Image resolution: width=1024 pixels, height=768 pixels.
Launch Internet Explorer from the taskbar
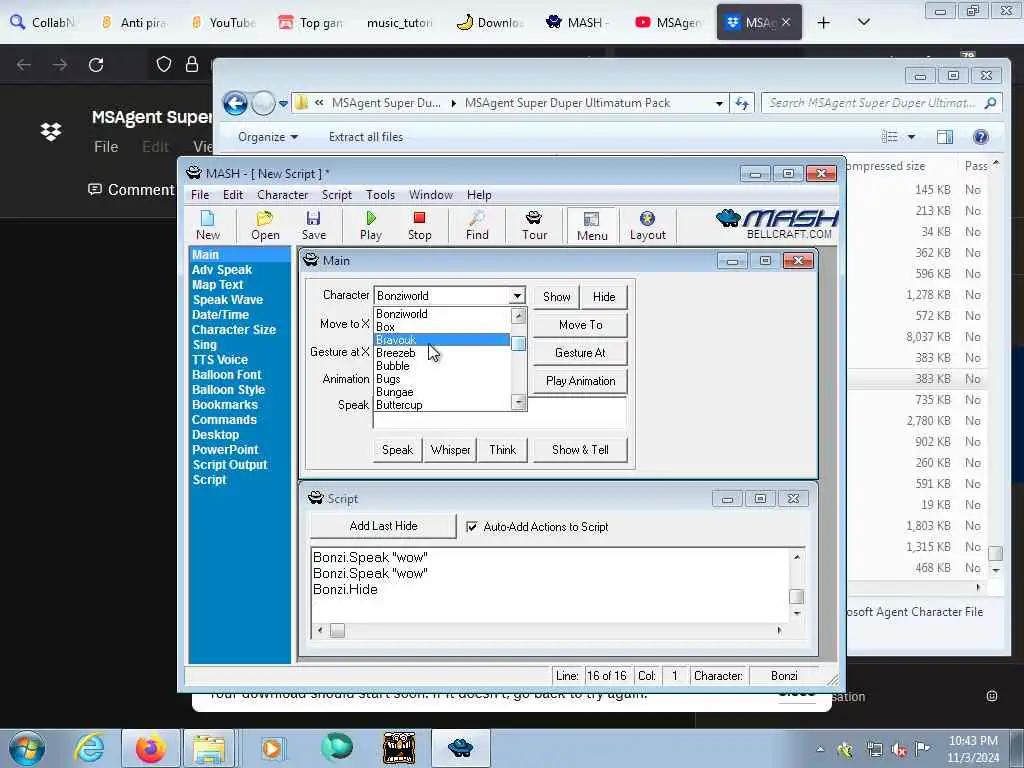pos(89,748)
